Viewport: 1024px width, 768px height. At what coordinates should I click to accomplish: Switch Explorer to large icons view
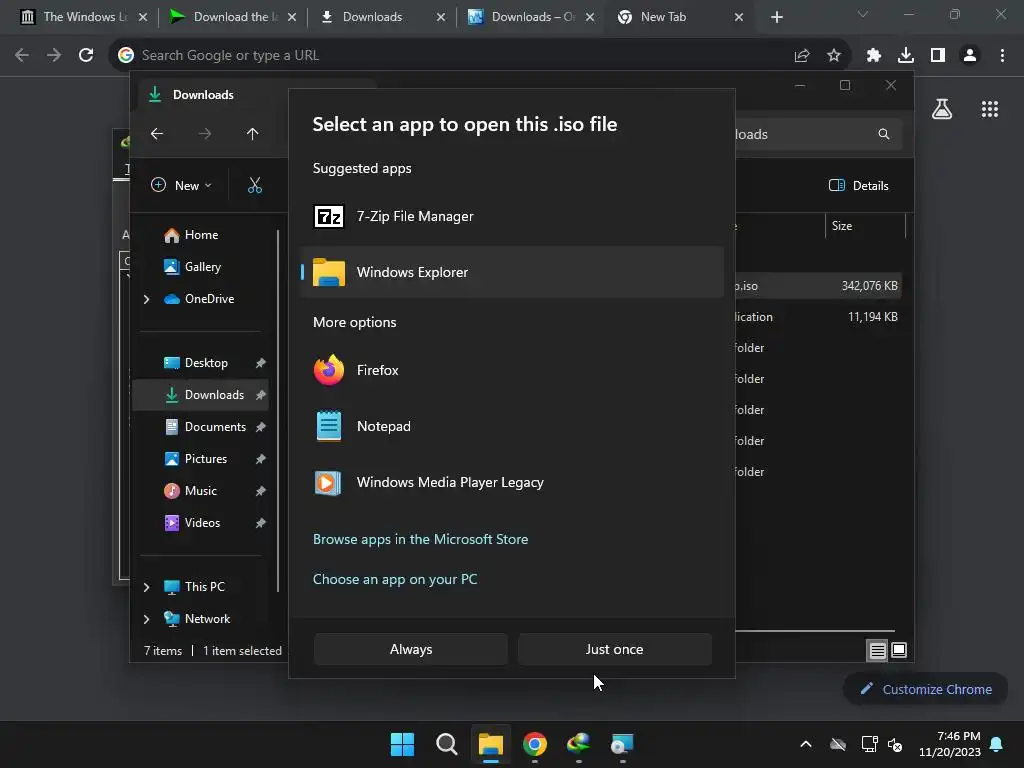[x=899, y=650]
